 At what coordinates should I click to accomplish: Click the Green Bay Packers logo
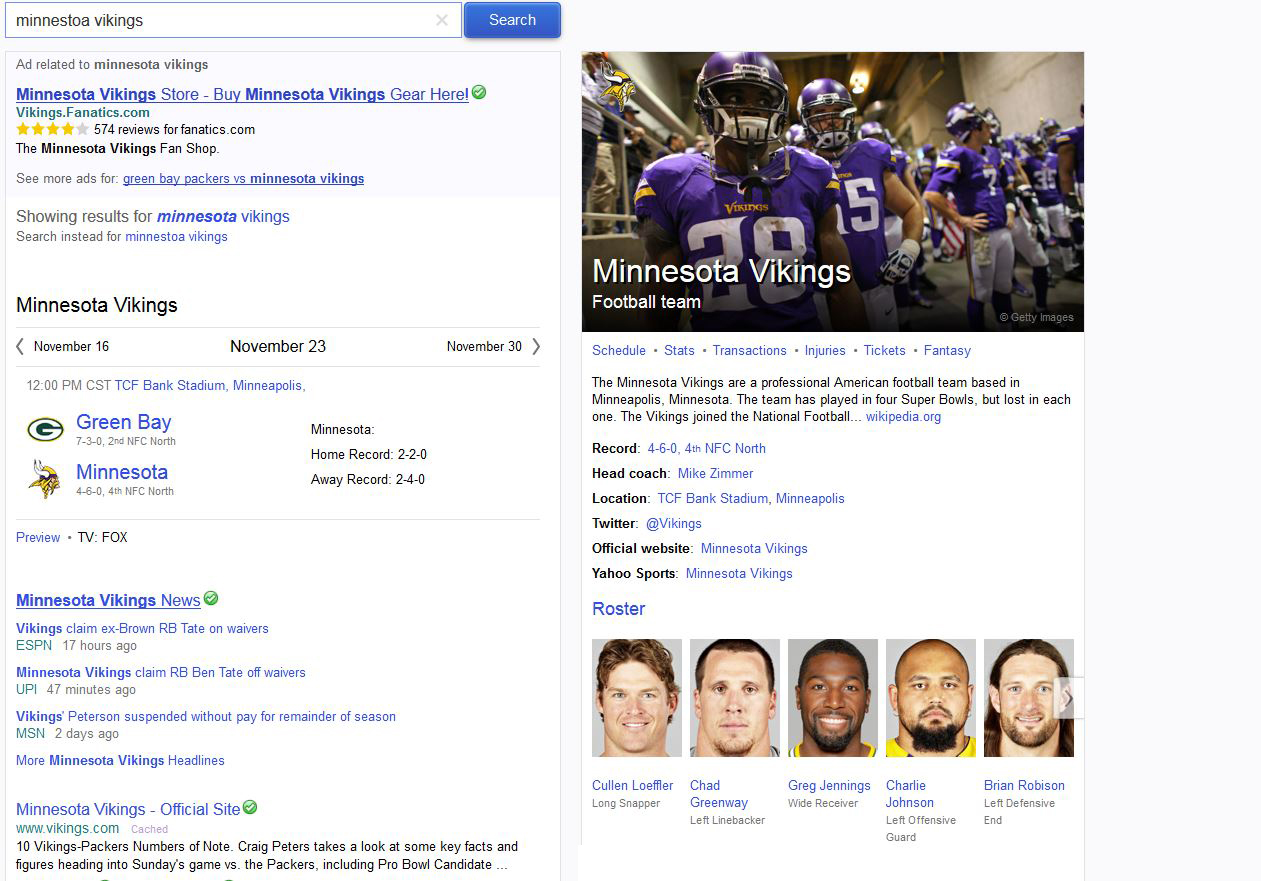click(45, 430)
